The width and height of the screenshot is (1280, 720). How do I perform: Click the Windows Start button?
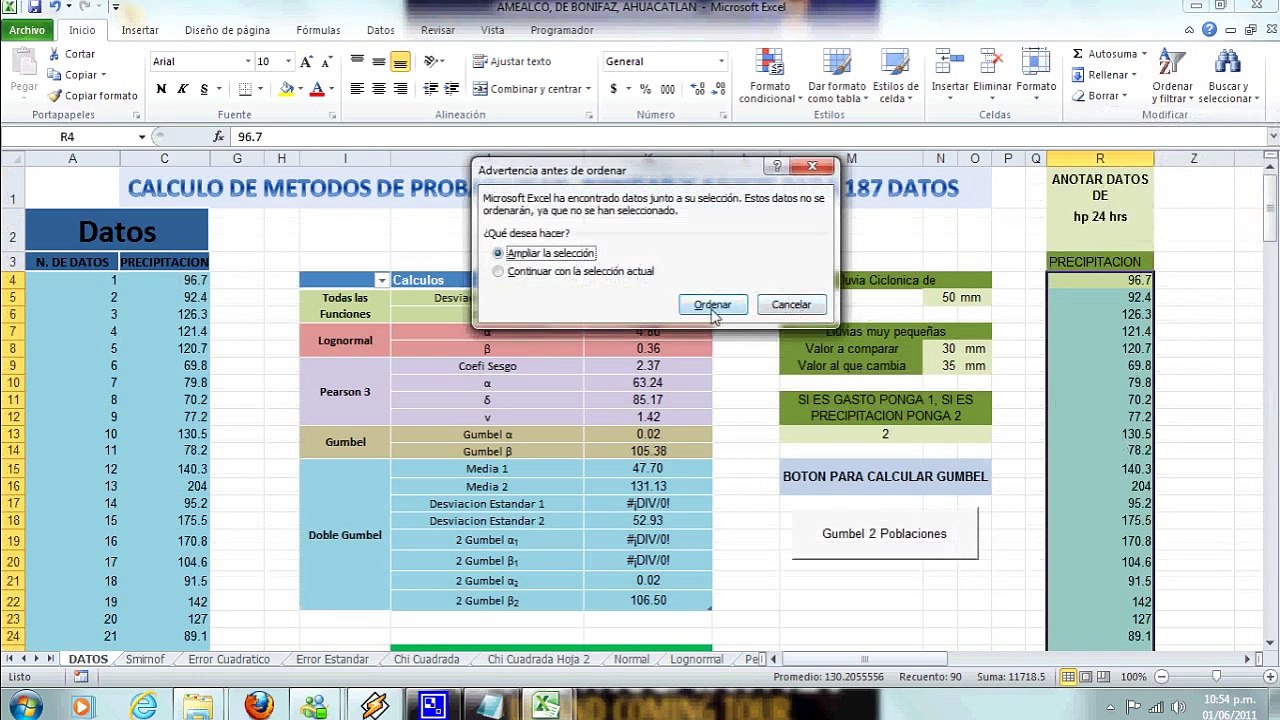[24, 706]
